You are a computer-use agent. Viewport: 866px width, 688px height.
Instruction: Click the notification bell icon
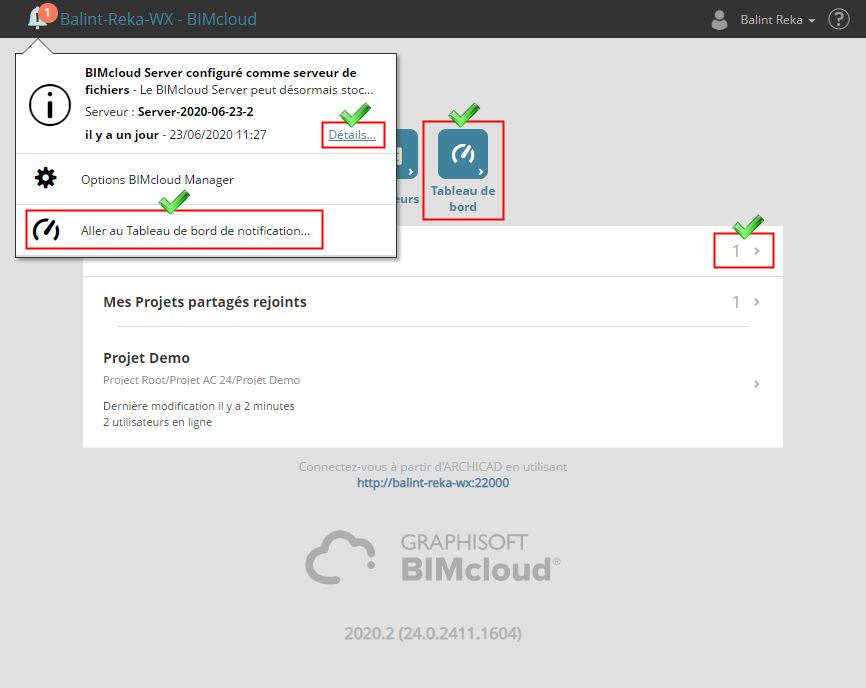point(38,19)
